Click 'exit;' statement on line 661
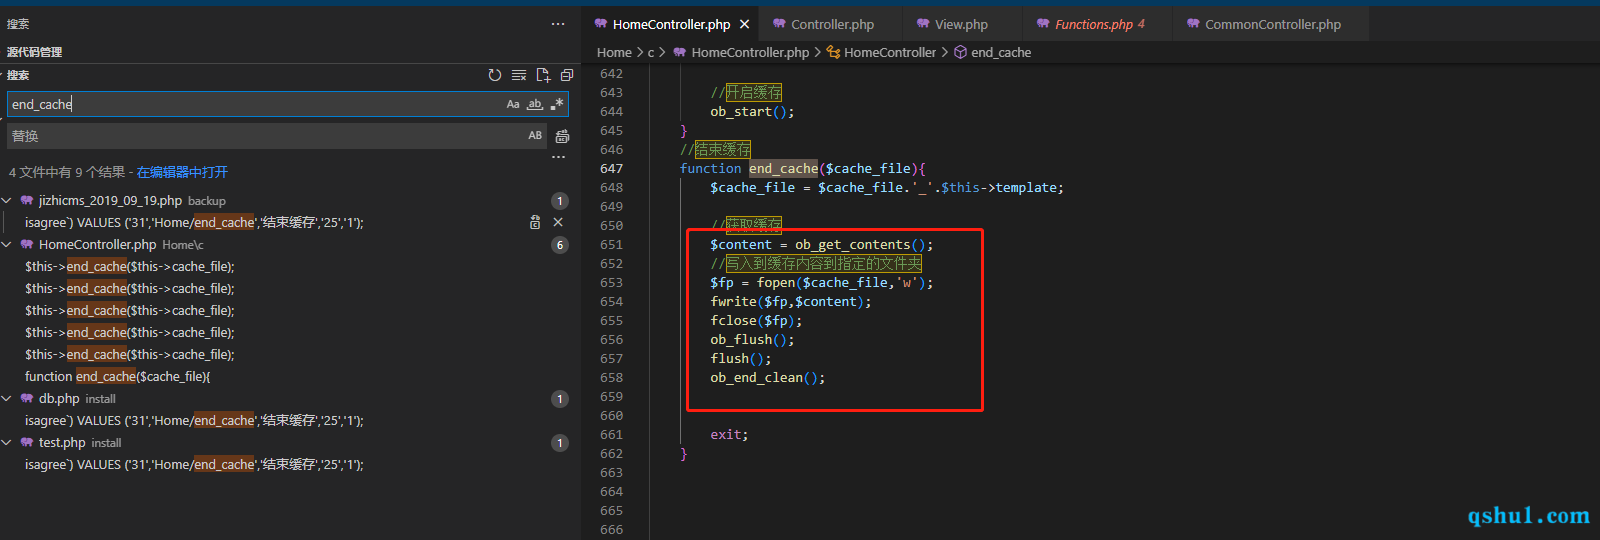Viewport: 1600px width, 540px height. tap(729, 434)
